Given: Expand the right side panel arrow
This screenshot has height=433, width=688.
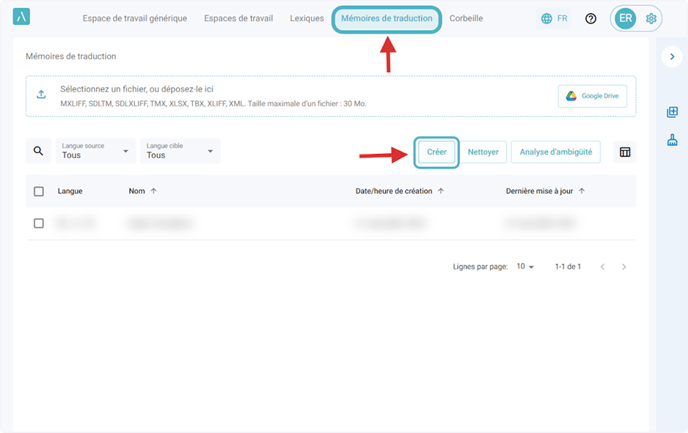Looking at the screenshot, I should (672, 57).
